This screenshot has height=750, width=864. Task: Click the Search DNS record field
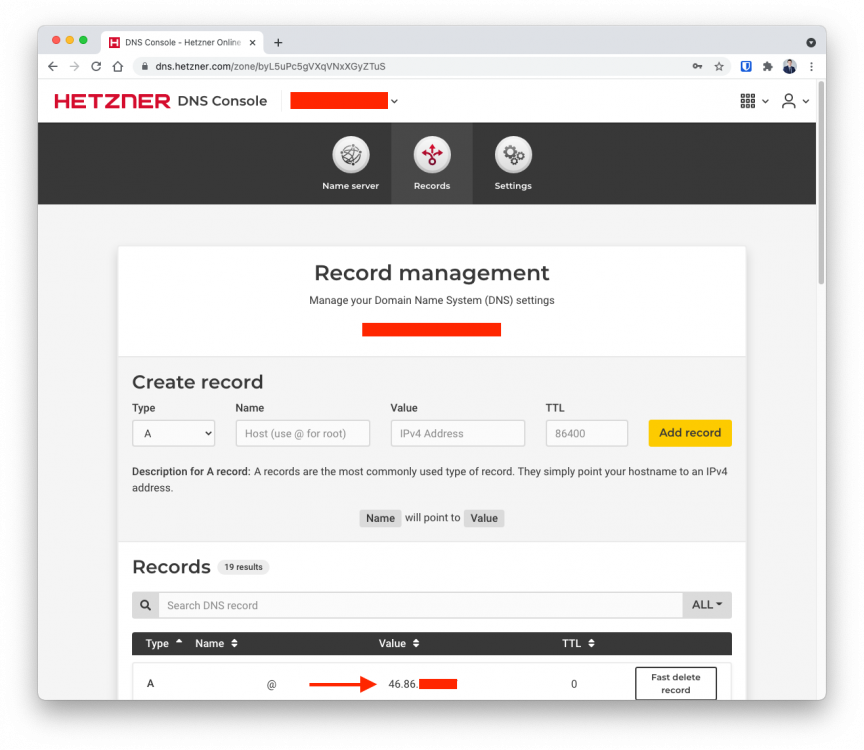[x=420, y=605]
